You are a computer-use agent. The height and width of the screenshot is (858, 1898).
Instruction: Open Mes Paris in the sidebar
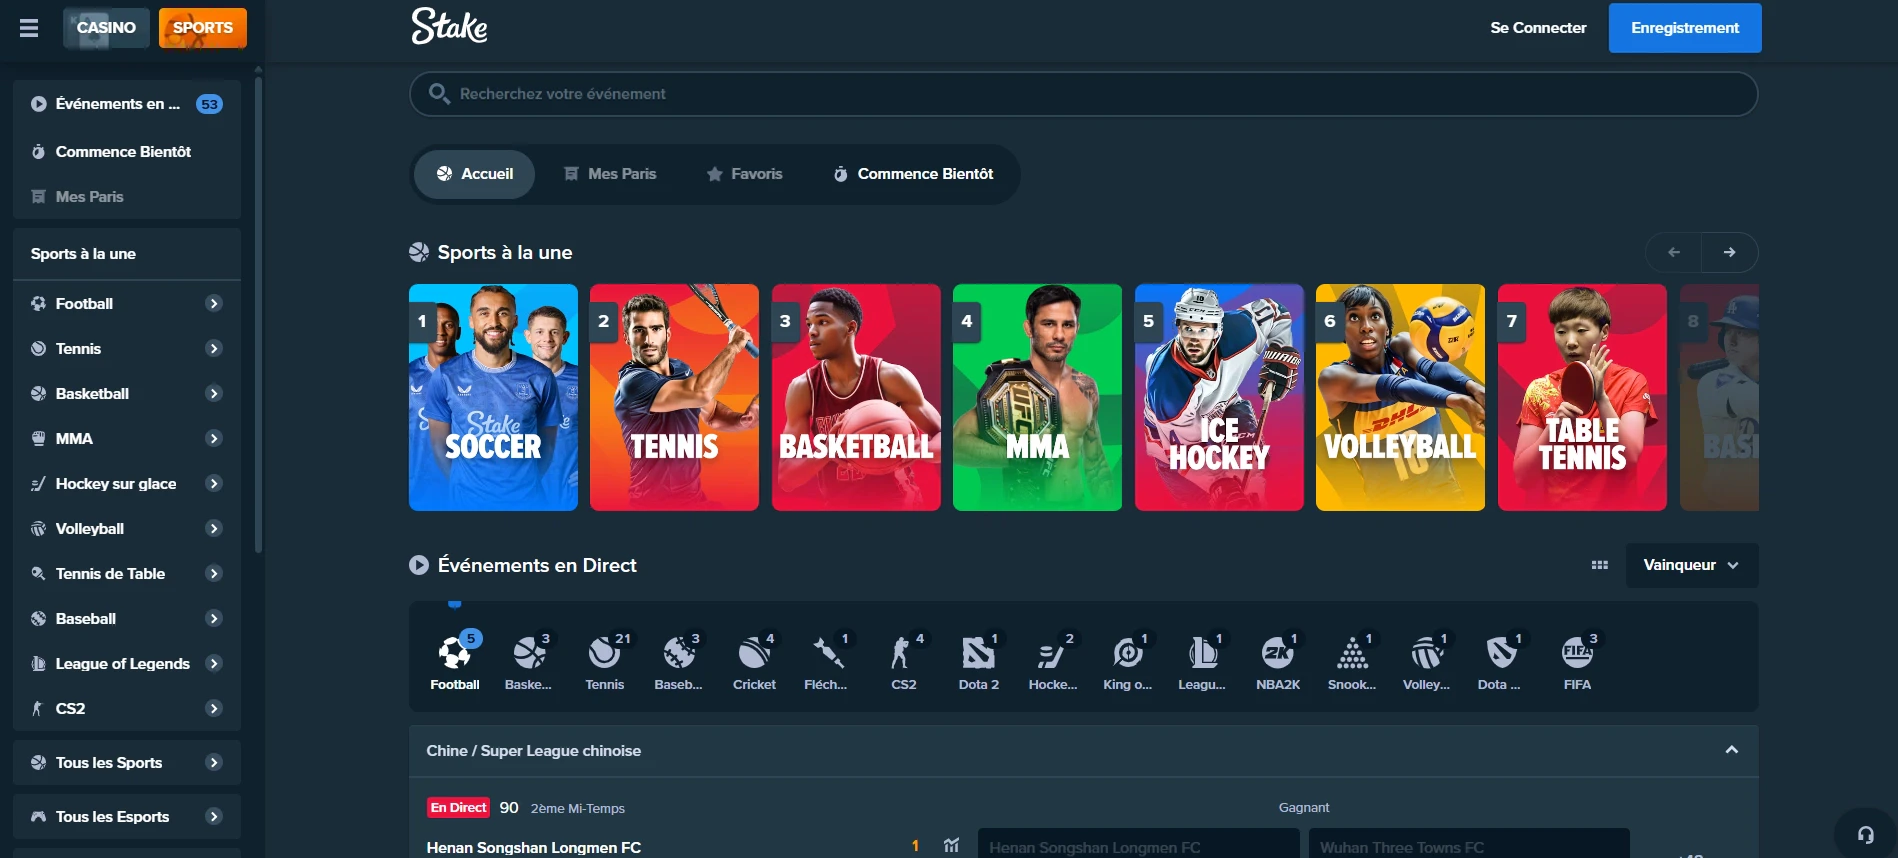click(x=127, y=197)
